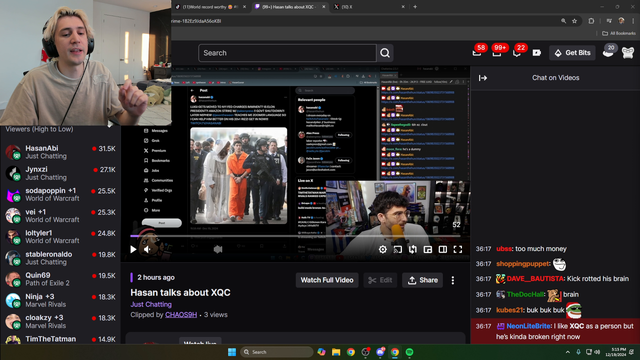Click NeonLiteBrite highlighted chat username
Screen dimensions: 640x360
point(528,326)
